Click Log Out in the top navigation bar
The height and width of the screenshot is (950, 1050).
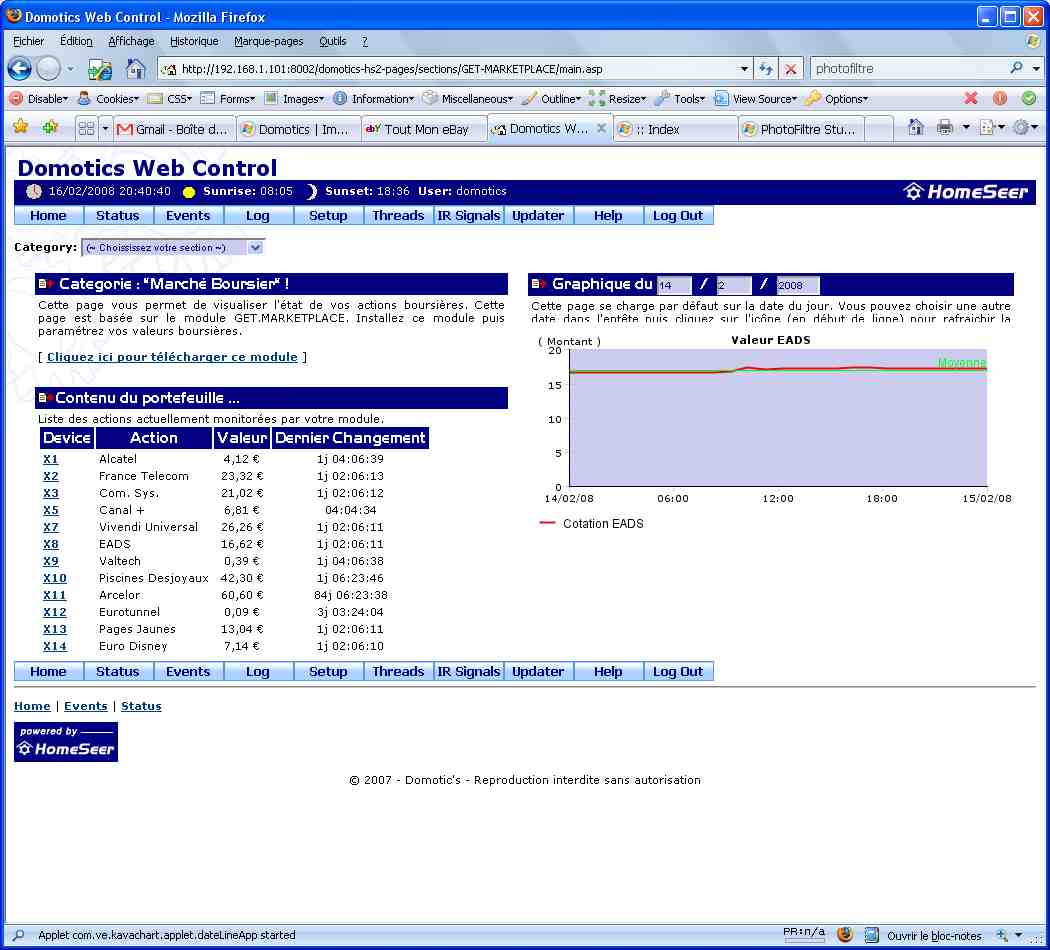pos(678,216)
